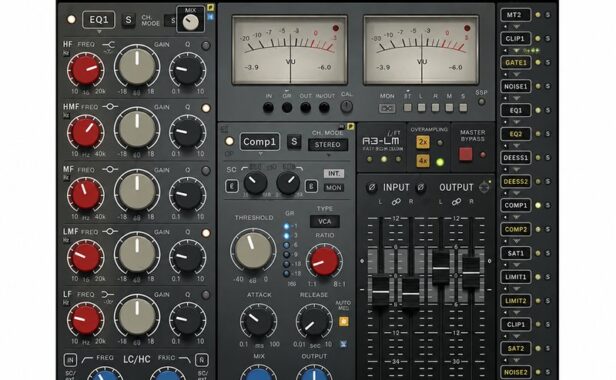Click the left sidechain listen icon in Comp1
The image size is (616, 380).
232,186
